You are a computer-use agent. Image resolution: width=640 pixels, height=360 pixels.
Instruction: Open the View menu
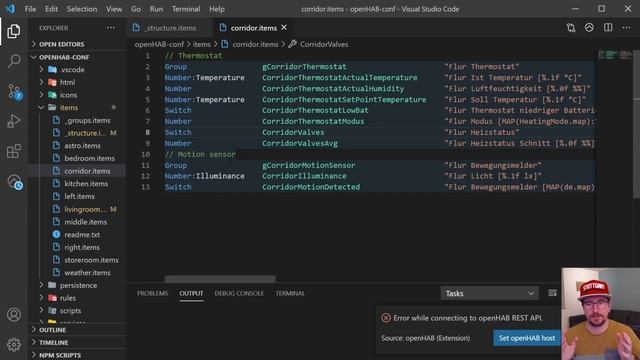[114, 9]
